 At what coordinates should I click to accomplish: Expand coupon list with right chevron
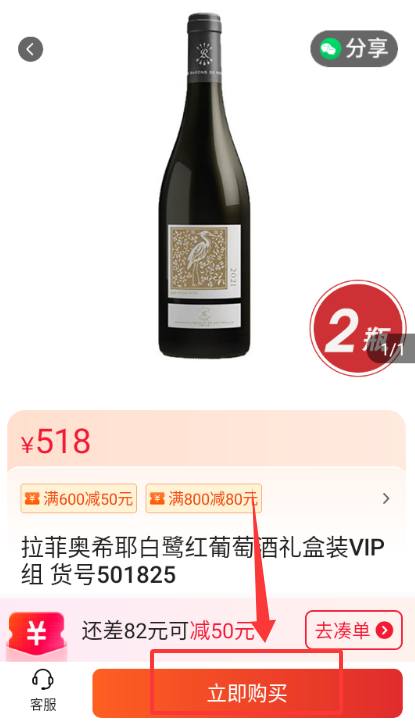pyautogui.click(x=386, y=498)
